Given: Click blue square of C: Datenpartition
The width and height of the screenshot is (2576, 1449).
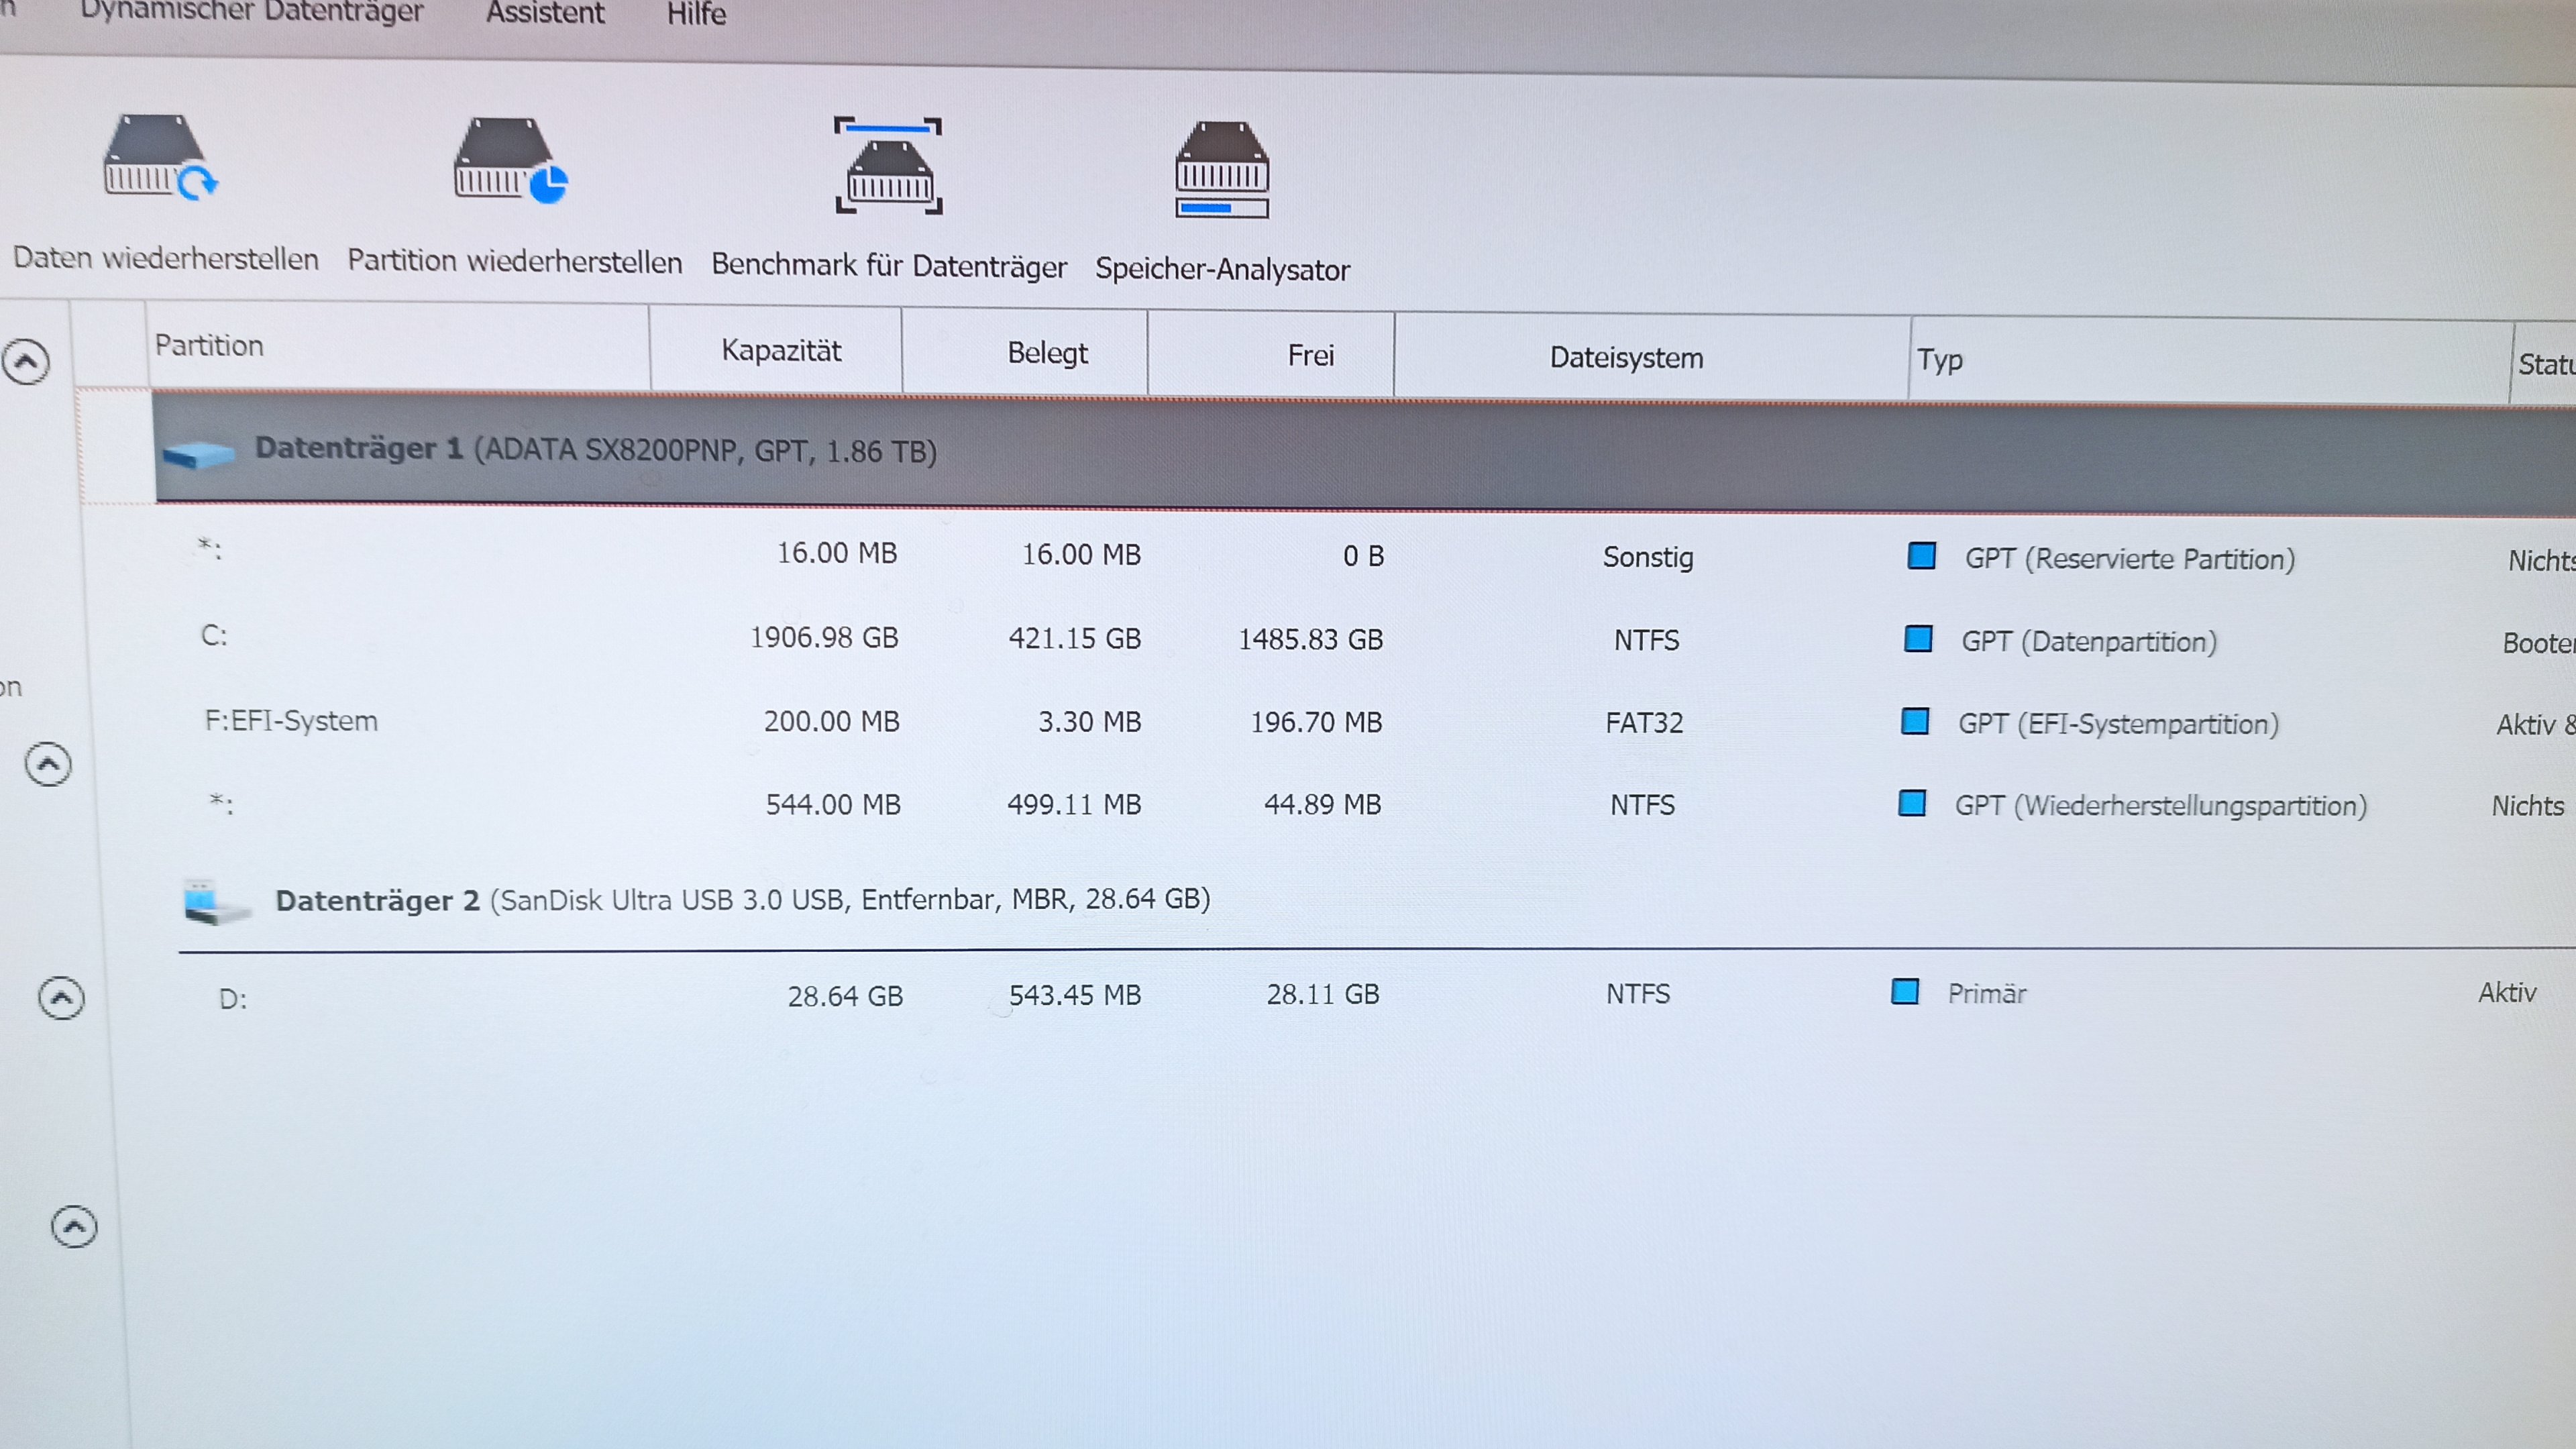Looking at the screenshot, I should click(1918, 639).
